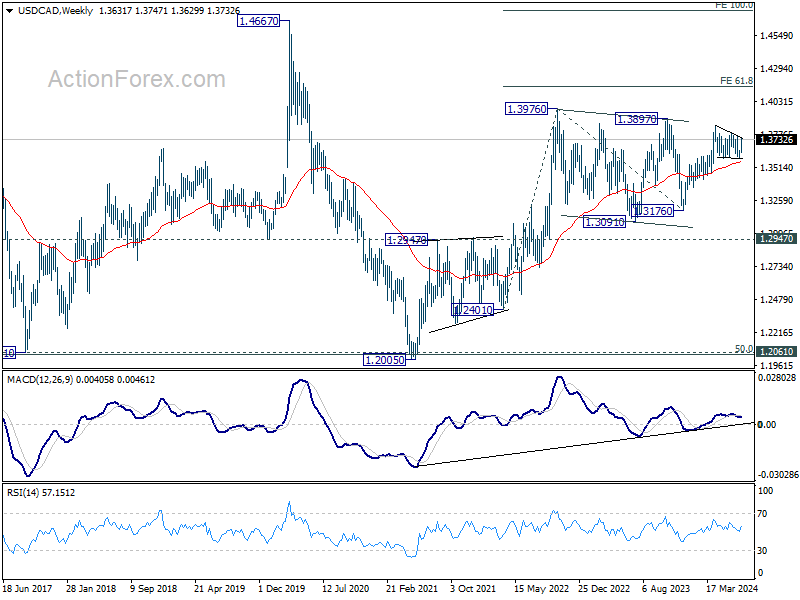This screenshot has width=800, height=600.
Task: Click the 1.45490 price axis value
Action: pyautogui.click(x=777, y=36)
